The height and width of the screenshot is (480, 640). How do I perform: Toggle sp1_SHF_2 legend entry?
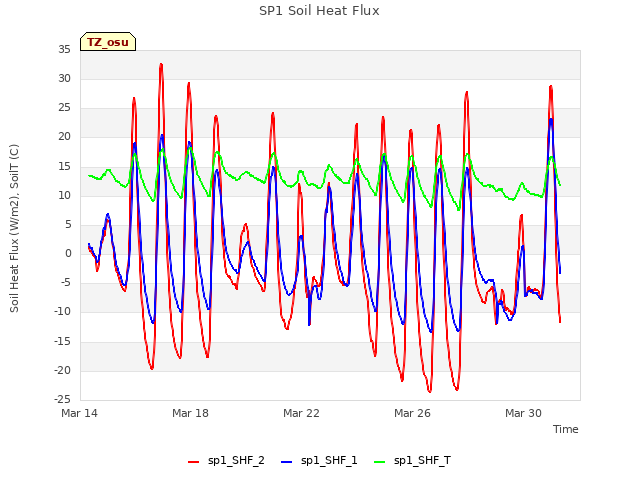pos(226,461)
